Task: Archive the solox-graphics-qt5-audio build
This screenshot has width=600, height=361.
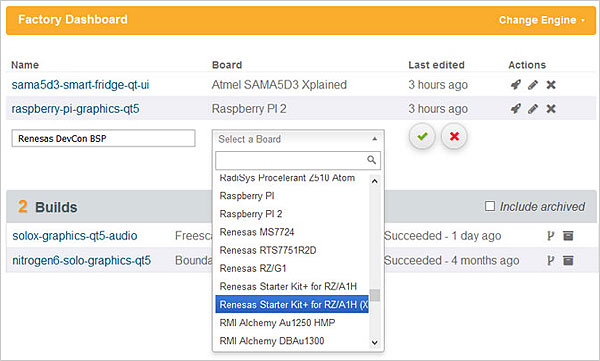Action: coord(568,236)
